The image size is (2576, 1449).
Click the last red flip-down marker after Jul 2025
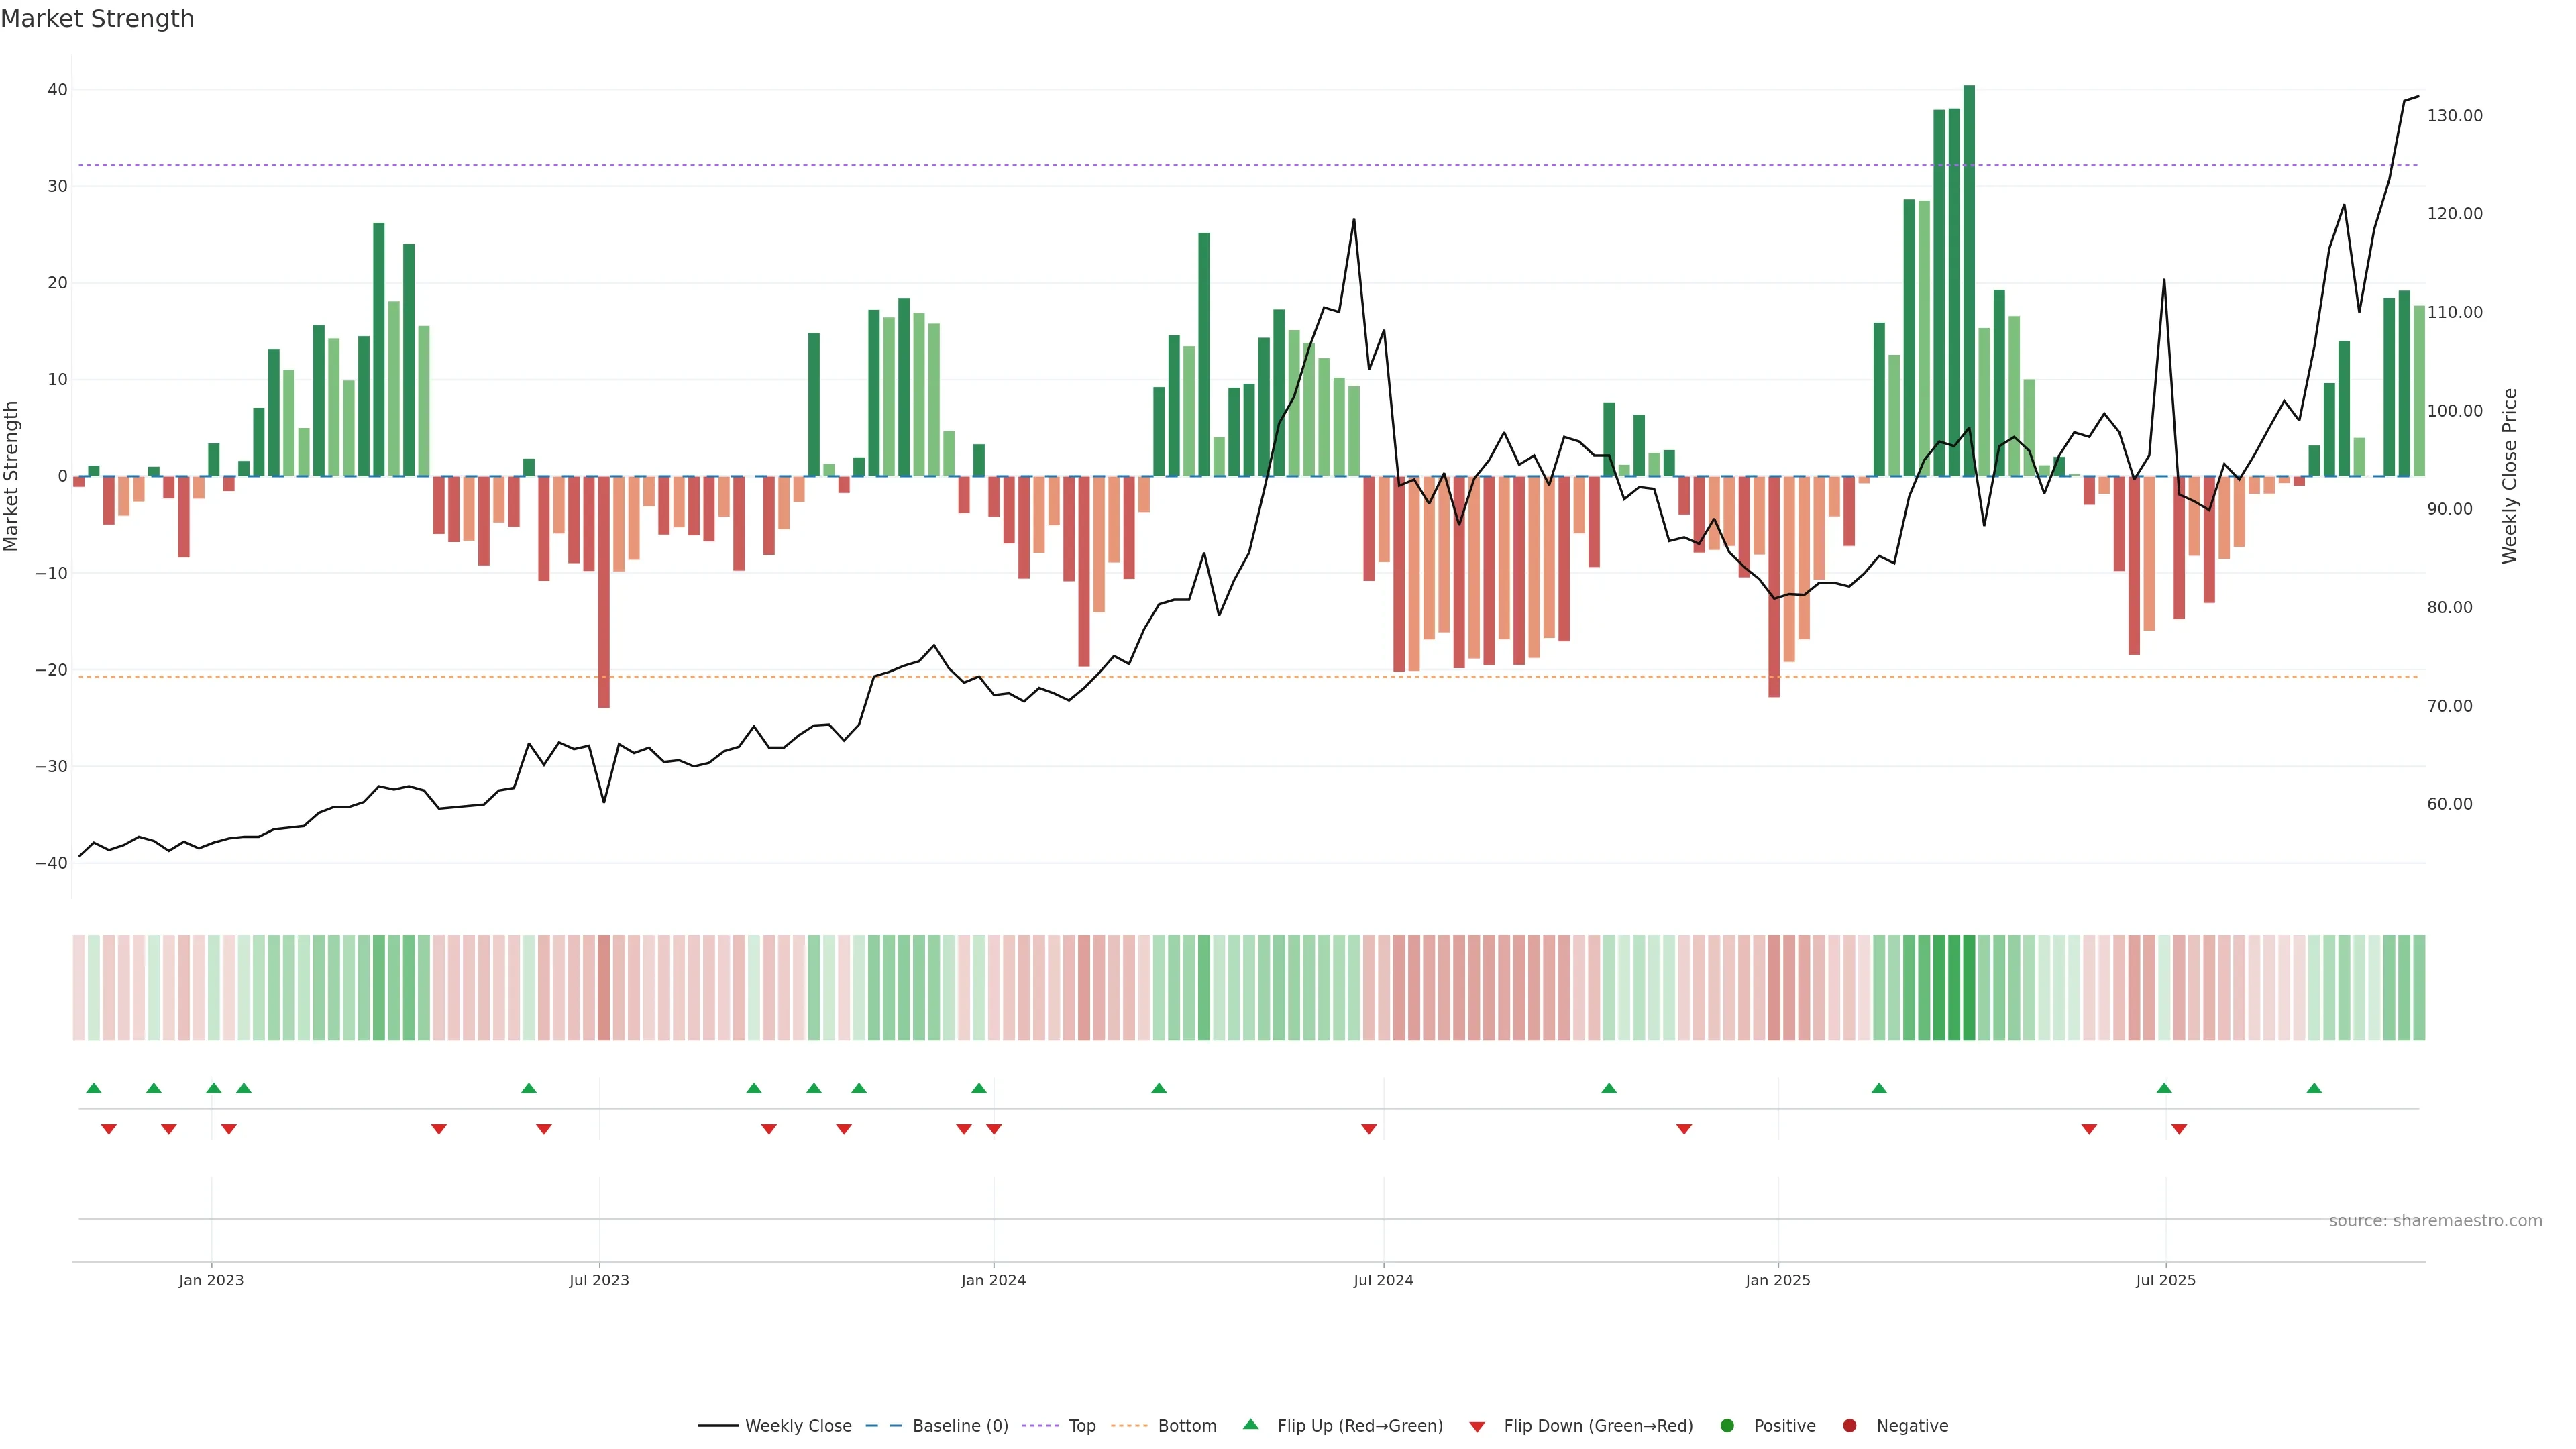[x=2179, y=1129]
